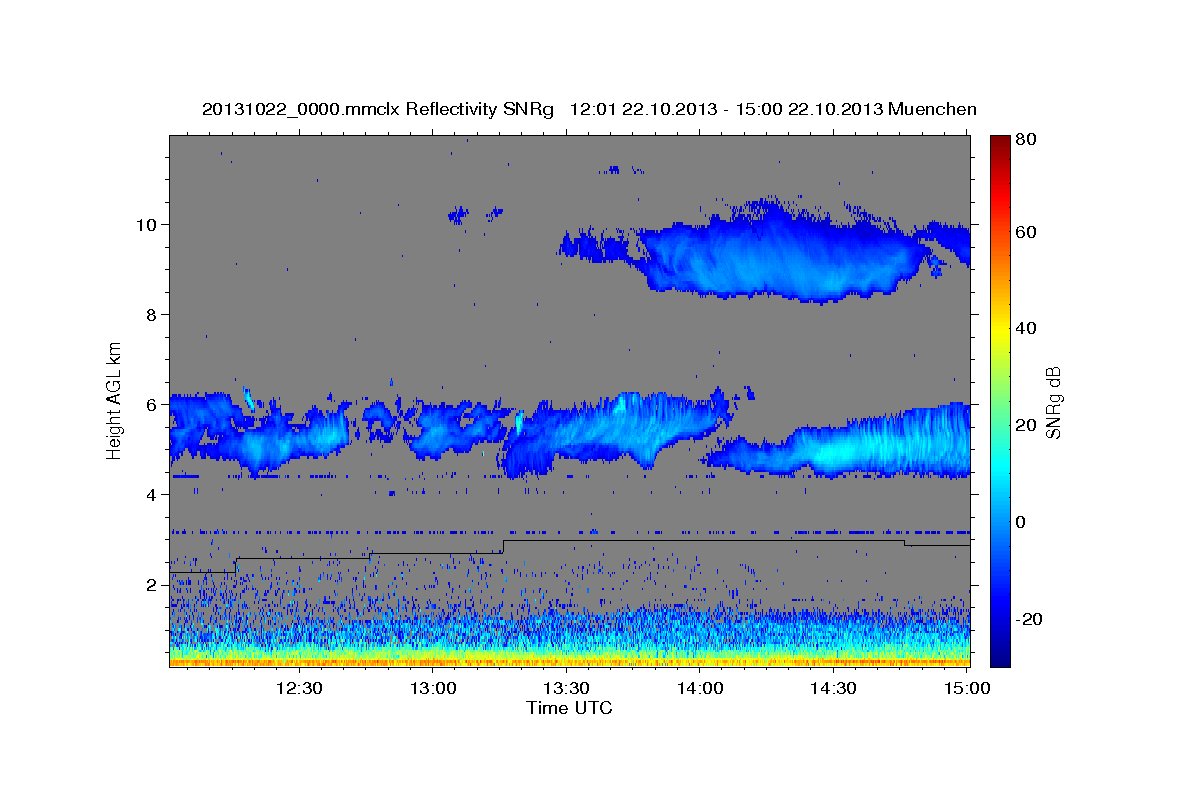The image size is (1200, 800).
Task: Click the height axis label 4
Action: pos(153,494)
